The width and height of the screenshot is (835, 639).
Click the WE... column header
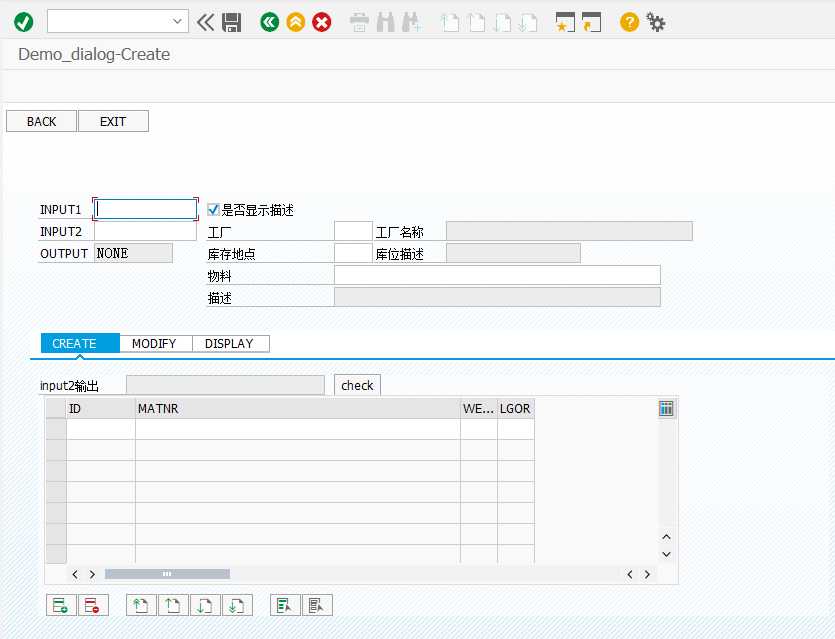[479, 408]
